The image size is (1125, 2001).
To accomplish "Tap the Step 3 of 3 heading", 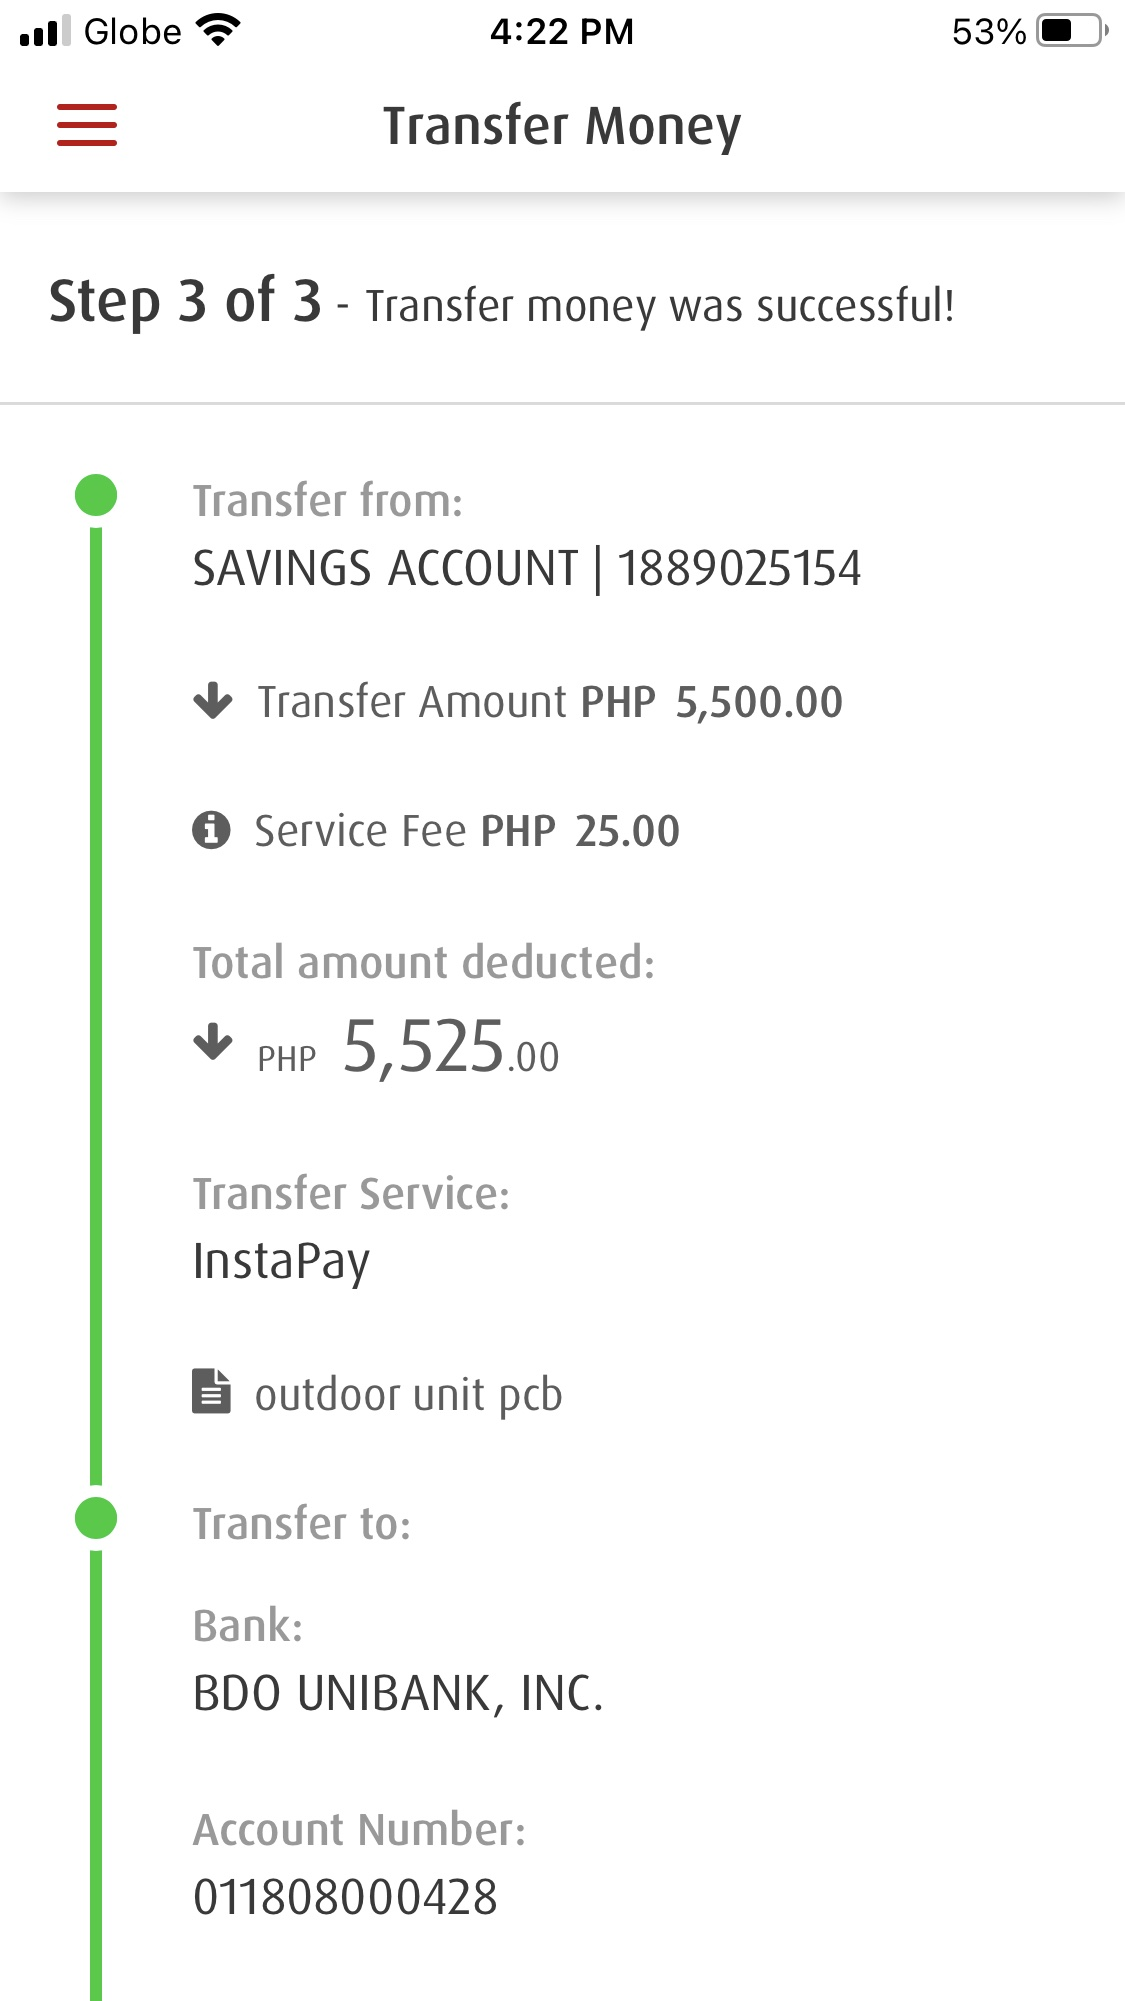I will tap(185, 302).
